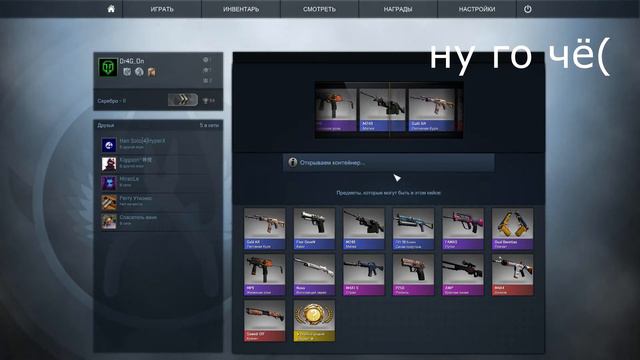Click the case contents caption text

click(389, 193)
